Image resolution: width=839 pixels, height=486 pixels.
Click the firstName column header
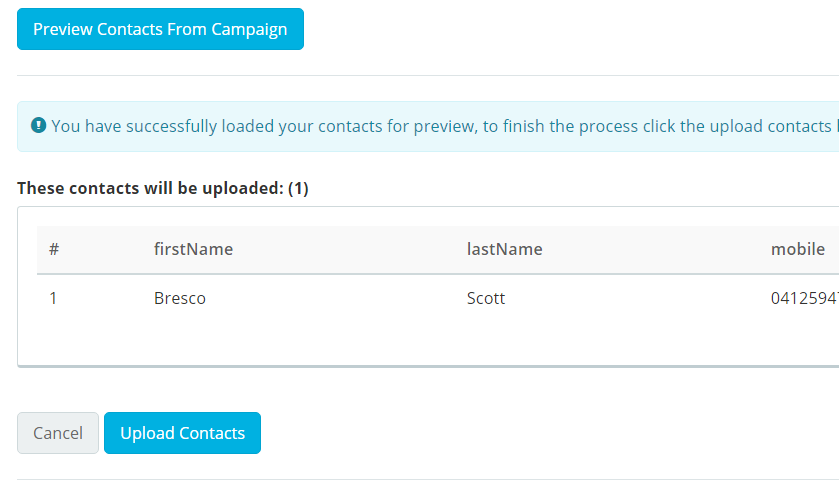[x=193, y=249]
